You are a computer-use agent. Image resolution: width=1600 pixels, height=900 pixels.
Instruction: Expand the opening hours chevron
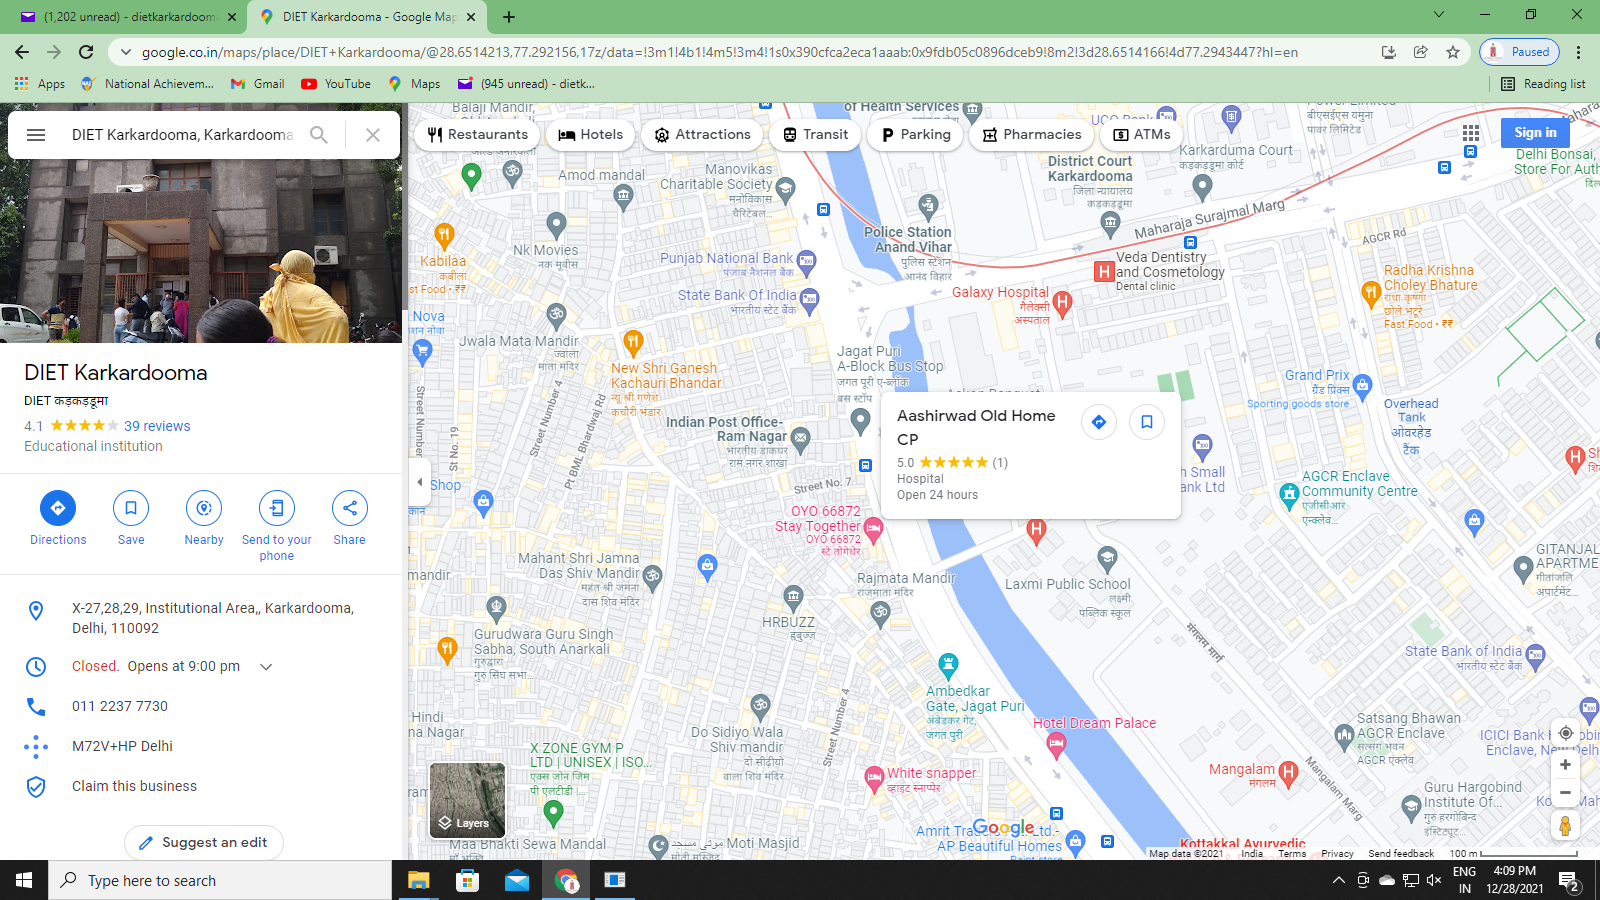pos(266,667)
